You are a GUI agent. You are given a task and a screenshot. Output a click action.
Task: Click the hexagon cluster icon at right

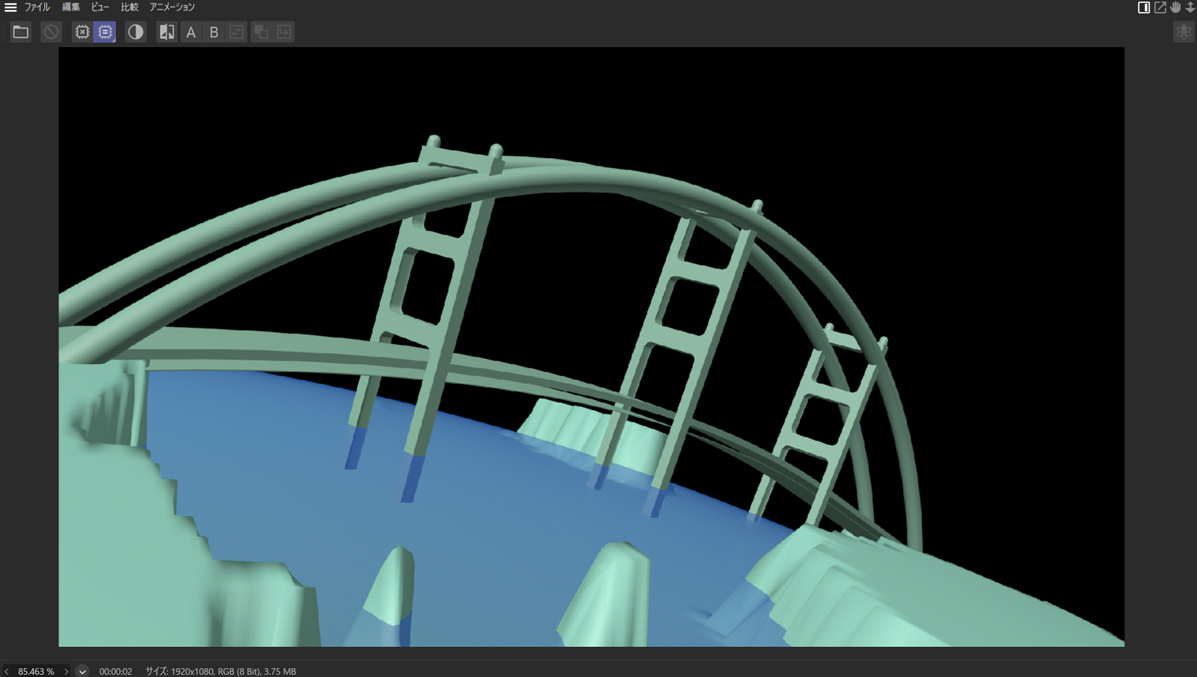pos(1183,32)
